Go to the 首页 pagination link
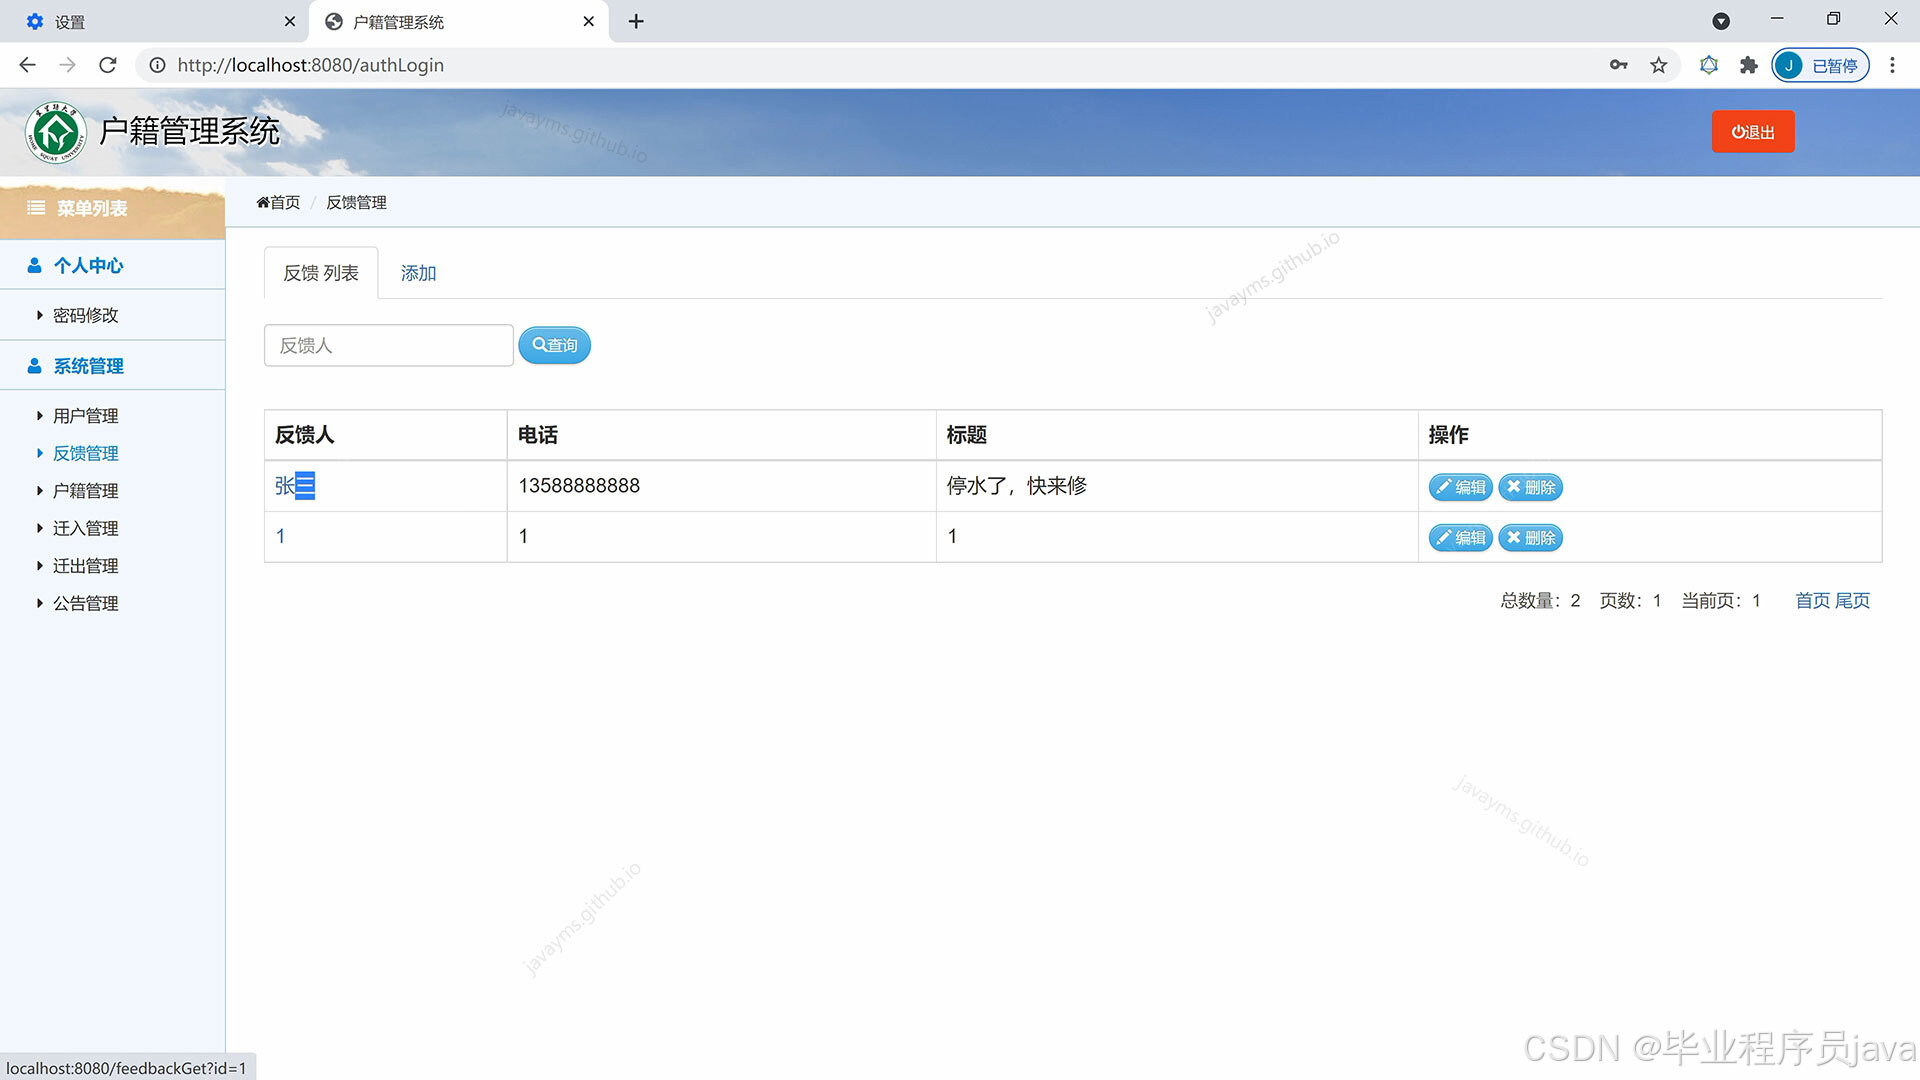 tap(1813, 601)
